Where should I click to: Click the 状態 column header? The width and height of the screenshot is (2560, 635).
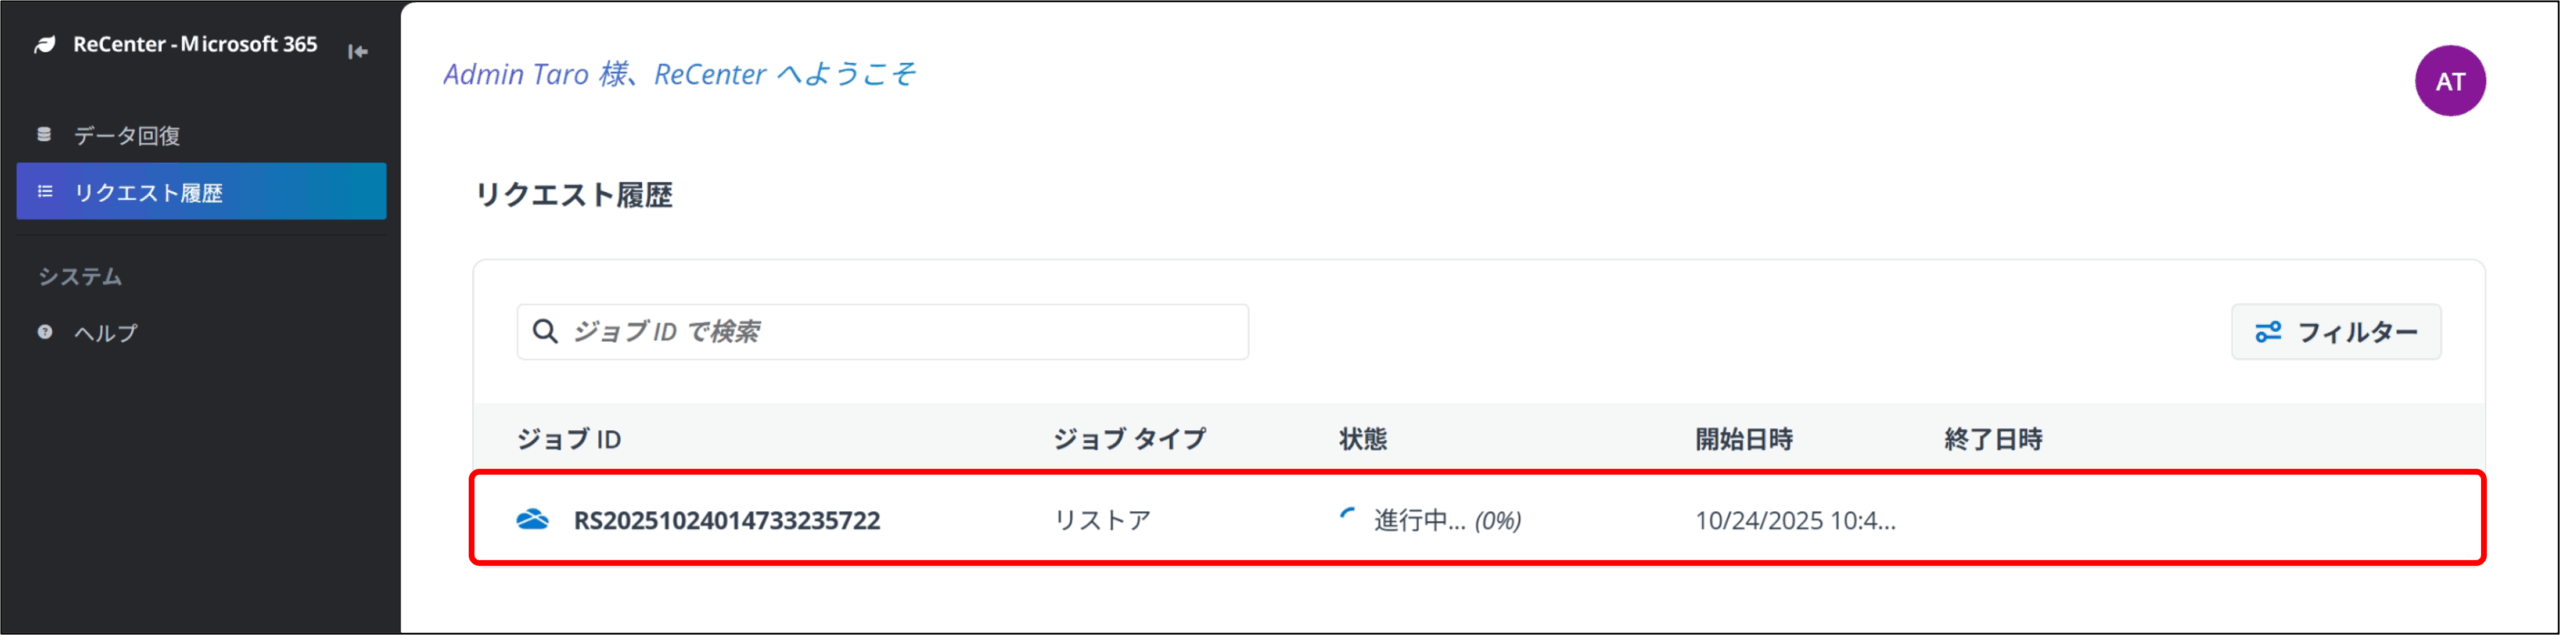1363,439
